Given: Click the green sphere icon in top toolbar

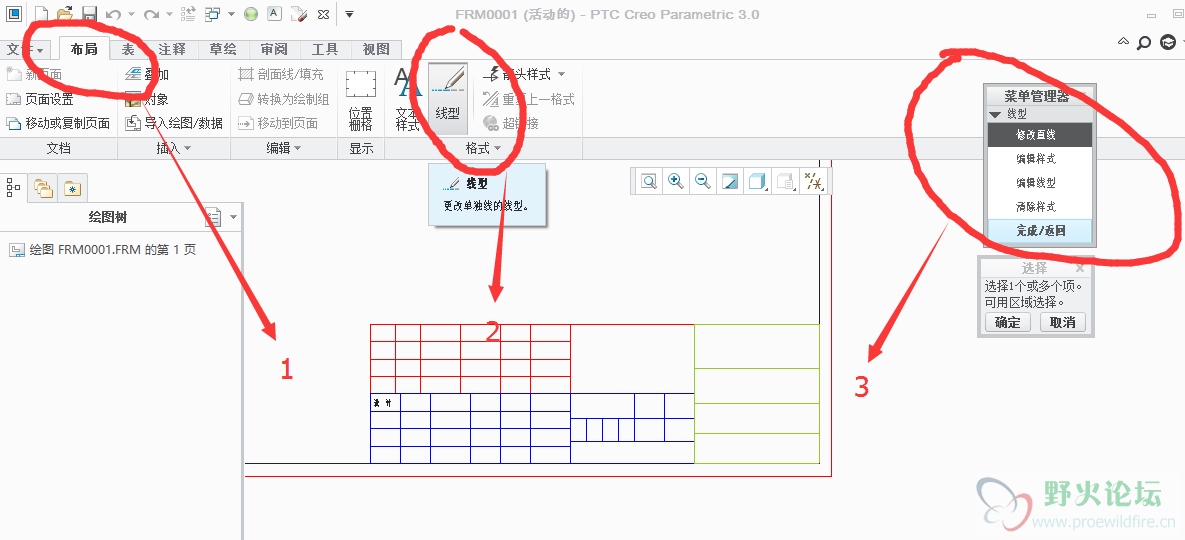Looking at the screenshot, I should click(x=251, y=14).
